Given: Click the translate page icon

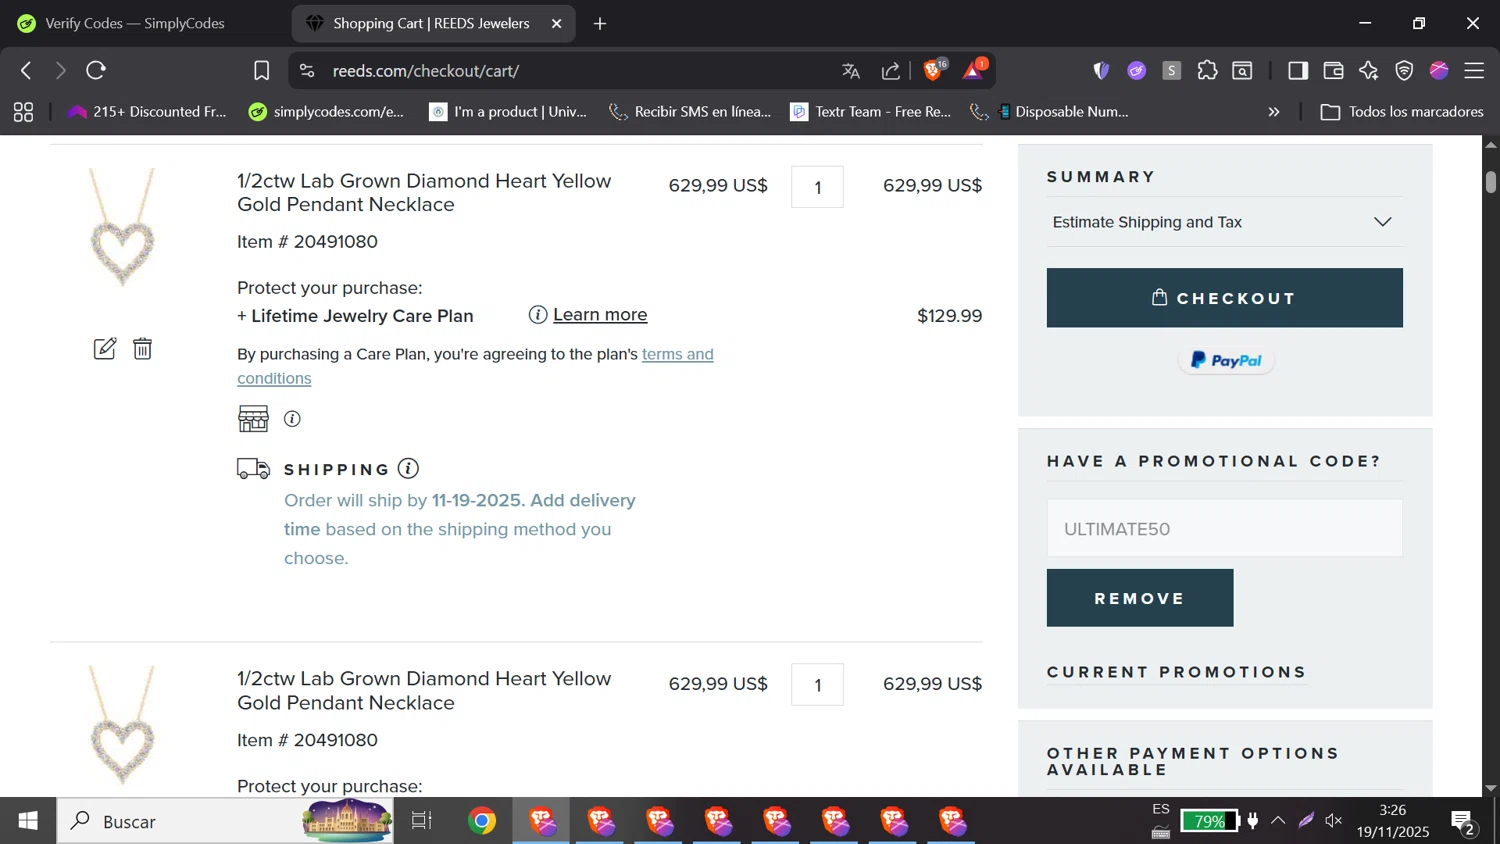Looking at the screenshot, I should (851, 71).
